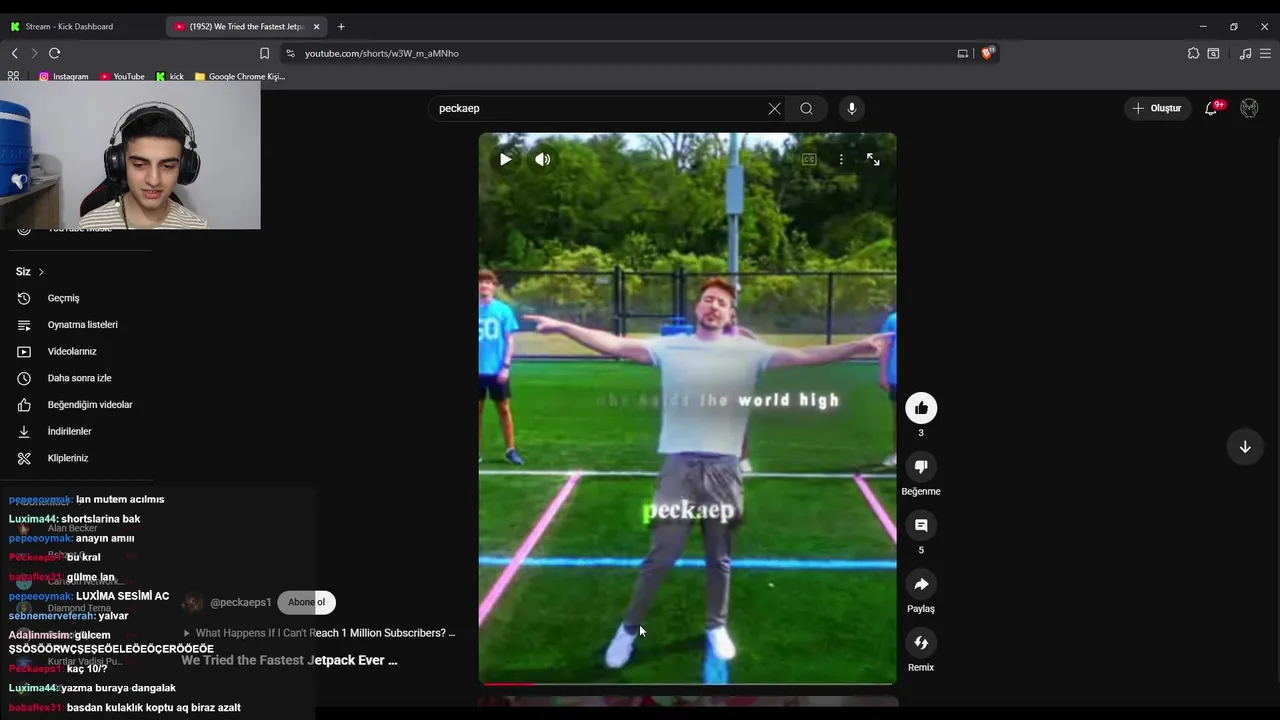Open the @peckaeps1 channel link
Image resolution: width=1280 pixels, height=720 pixels.
[240, 602]
